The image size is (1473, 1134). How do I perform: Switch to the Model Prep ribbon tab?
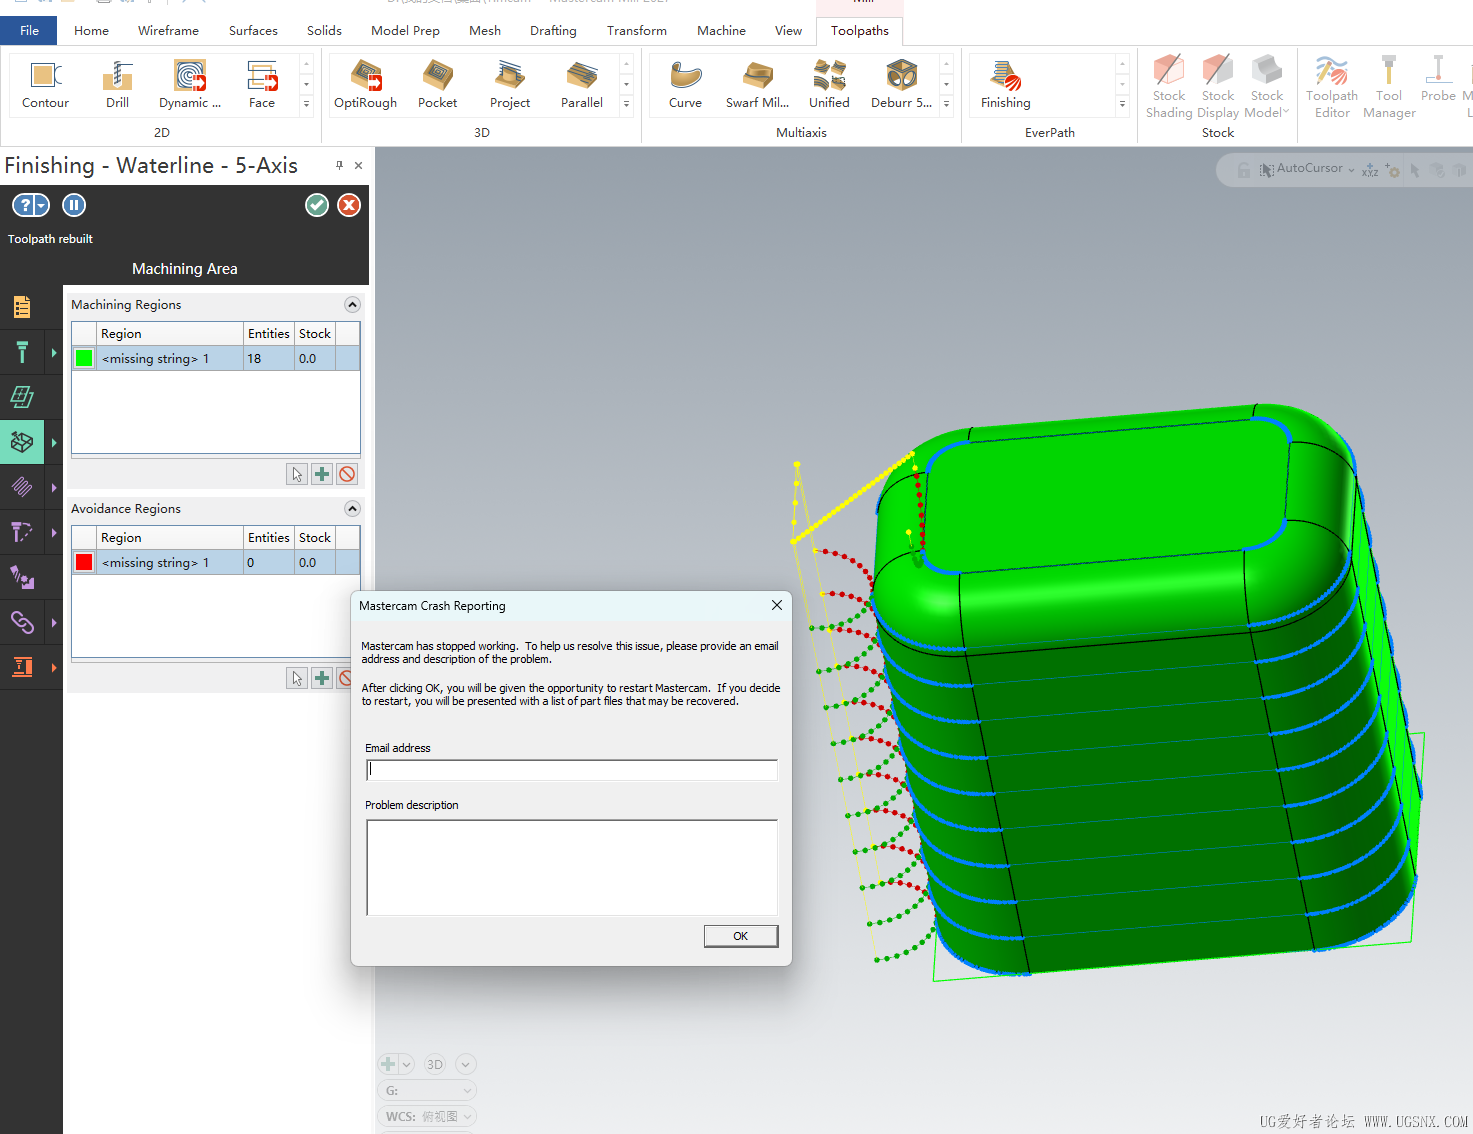405,31
